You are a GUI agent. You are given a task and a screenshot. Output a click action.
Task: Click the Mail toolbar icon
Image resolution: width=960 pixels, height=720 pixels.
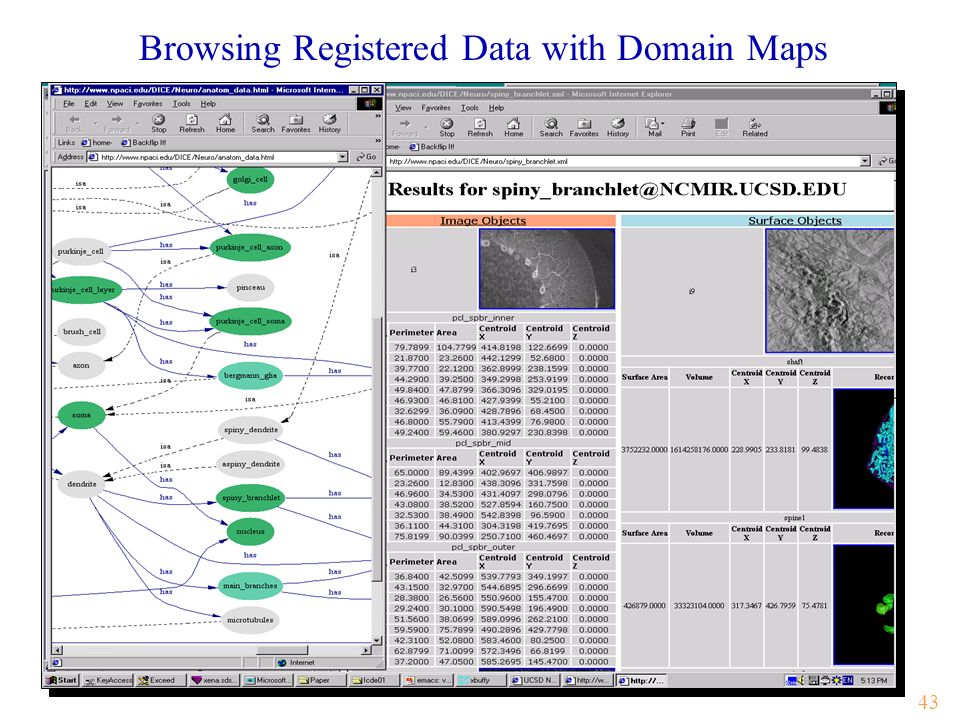654,127
